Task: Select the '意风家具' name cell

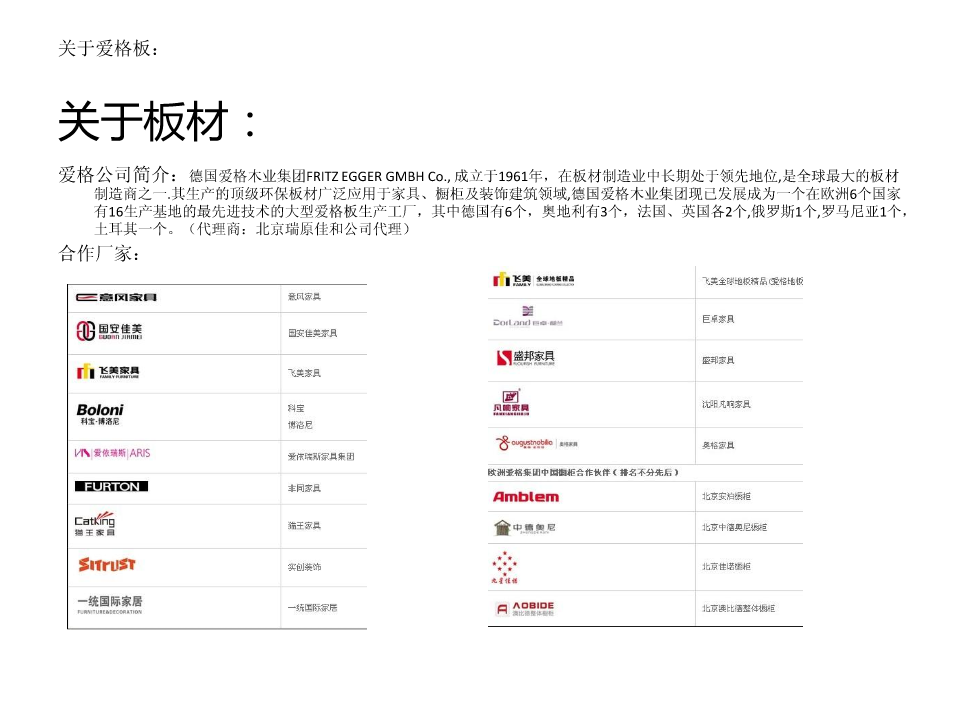Action: coord(304,297)
